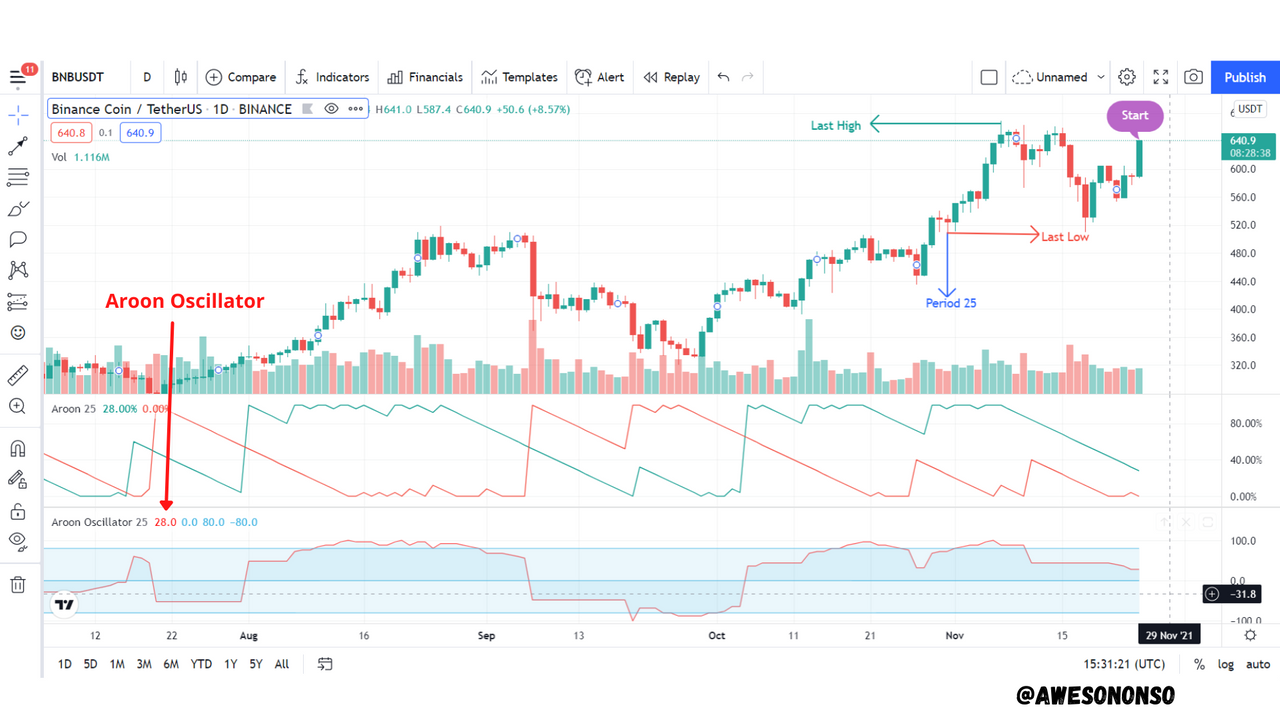Select the 1M time range

(117, 664)
